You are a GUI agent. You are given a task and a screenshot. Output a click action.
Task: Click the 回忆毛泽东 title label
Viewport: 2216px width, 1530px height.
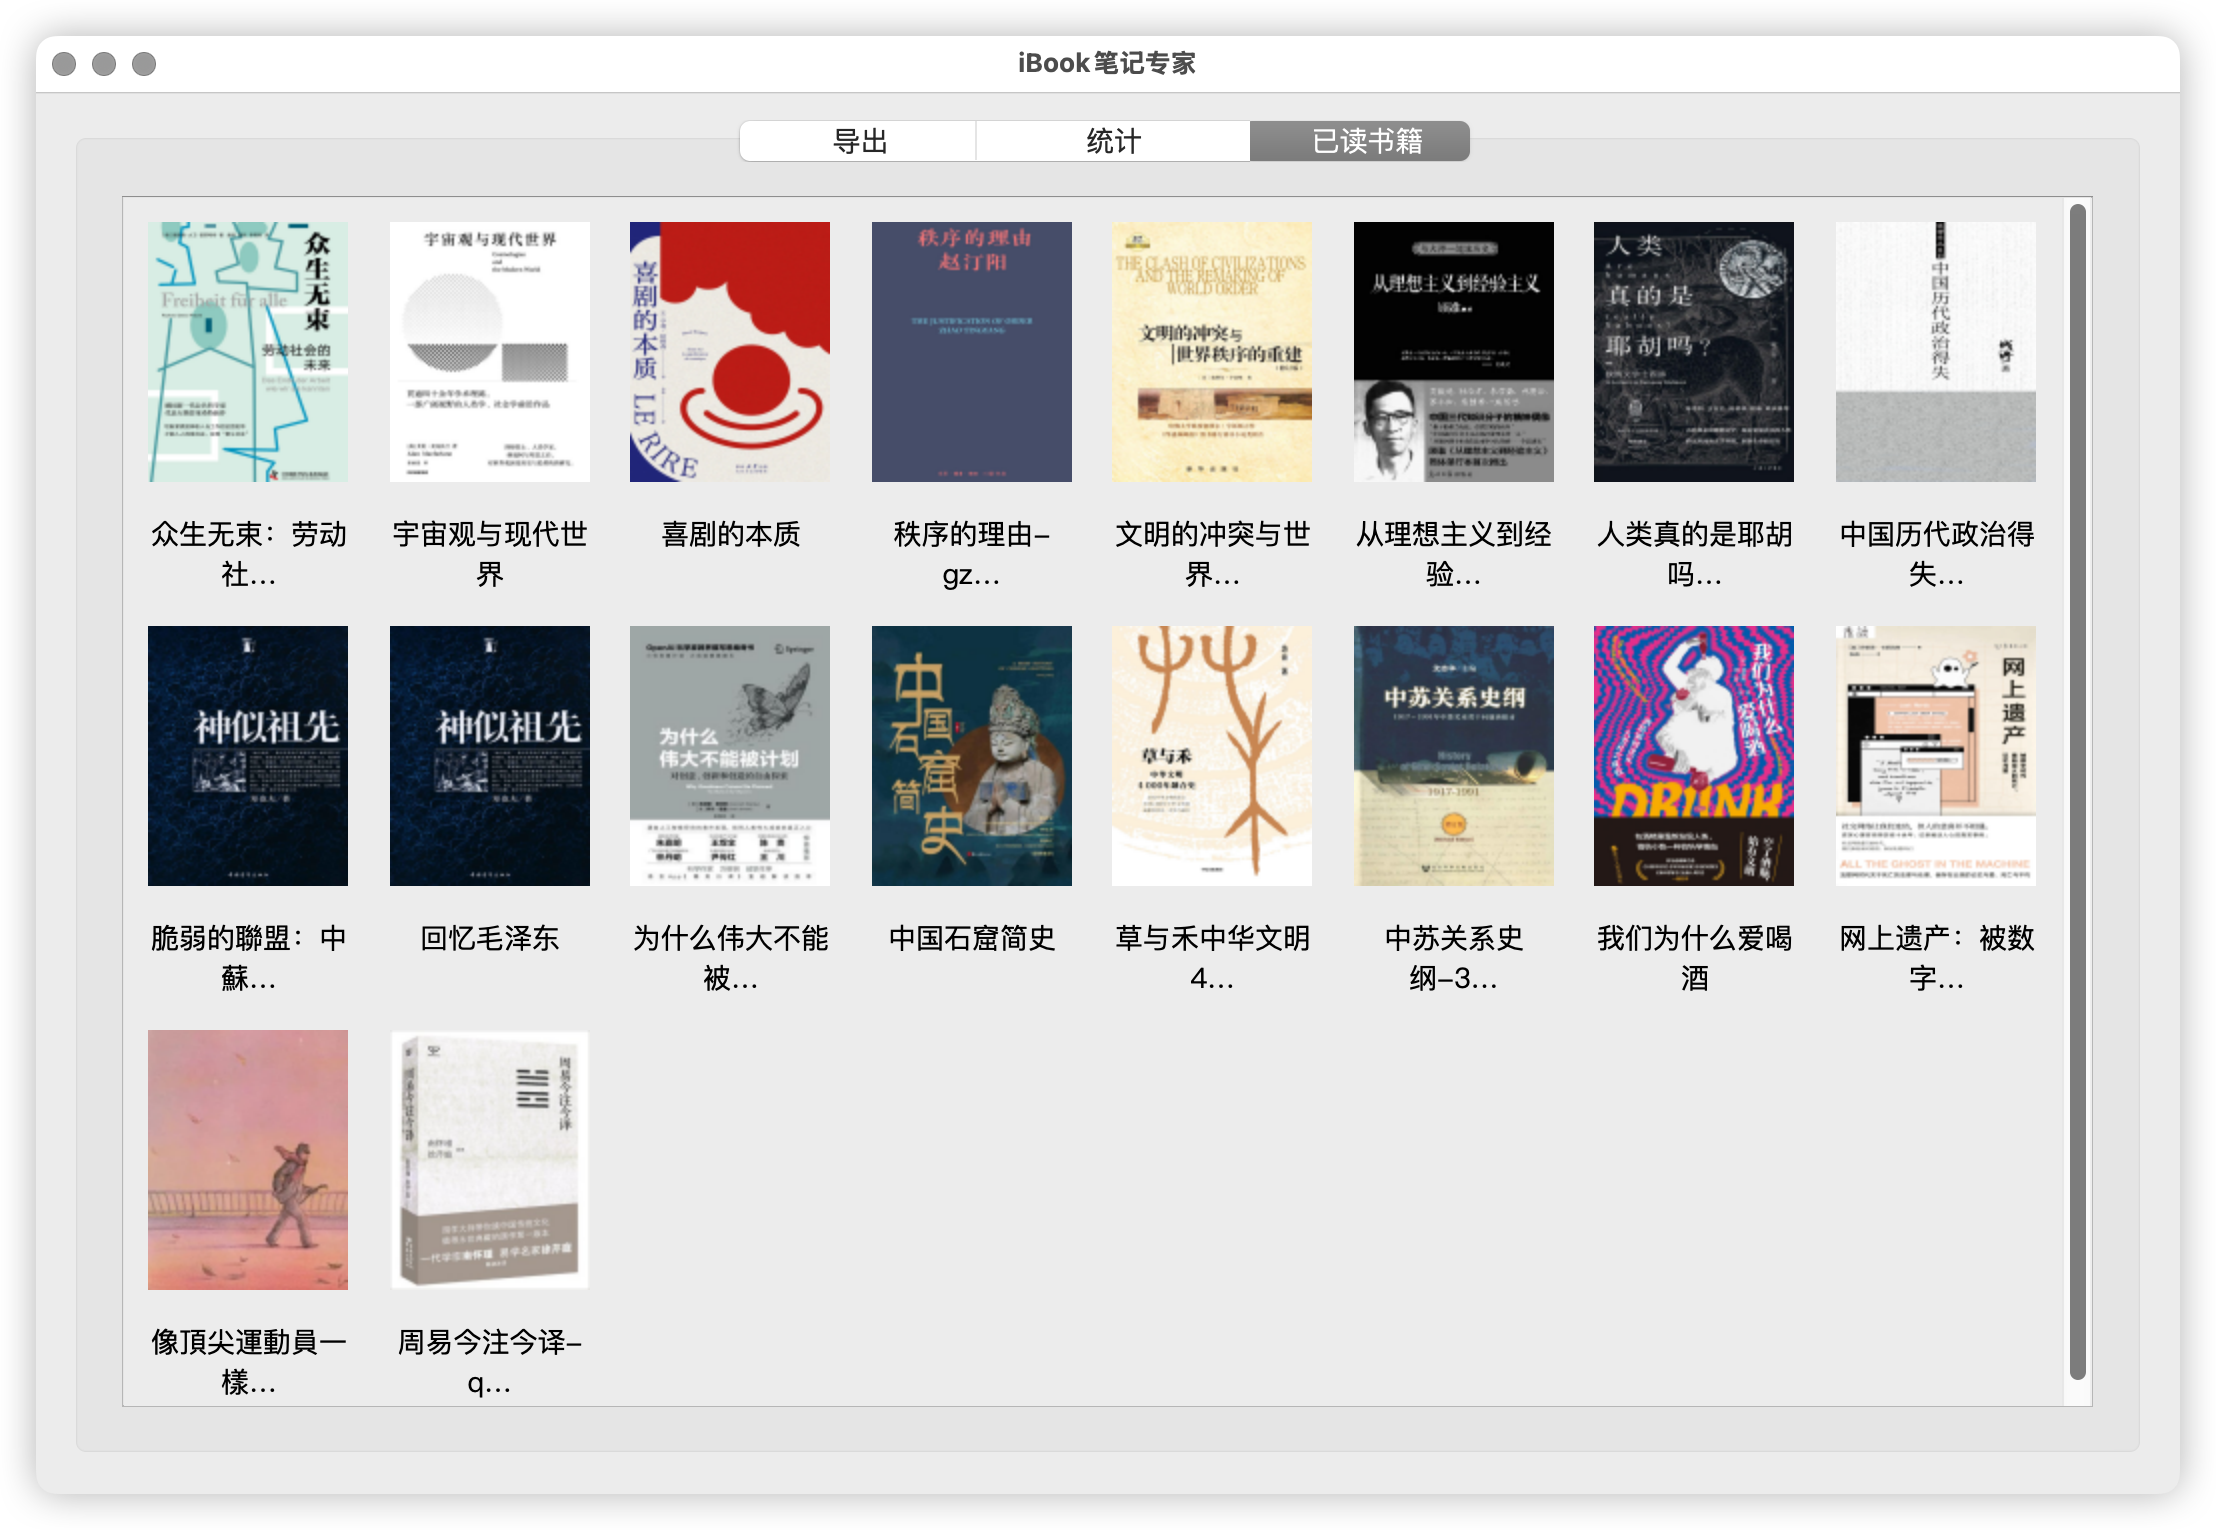coord(489,938)
